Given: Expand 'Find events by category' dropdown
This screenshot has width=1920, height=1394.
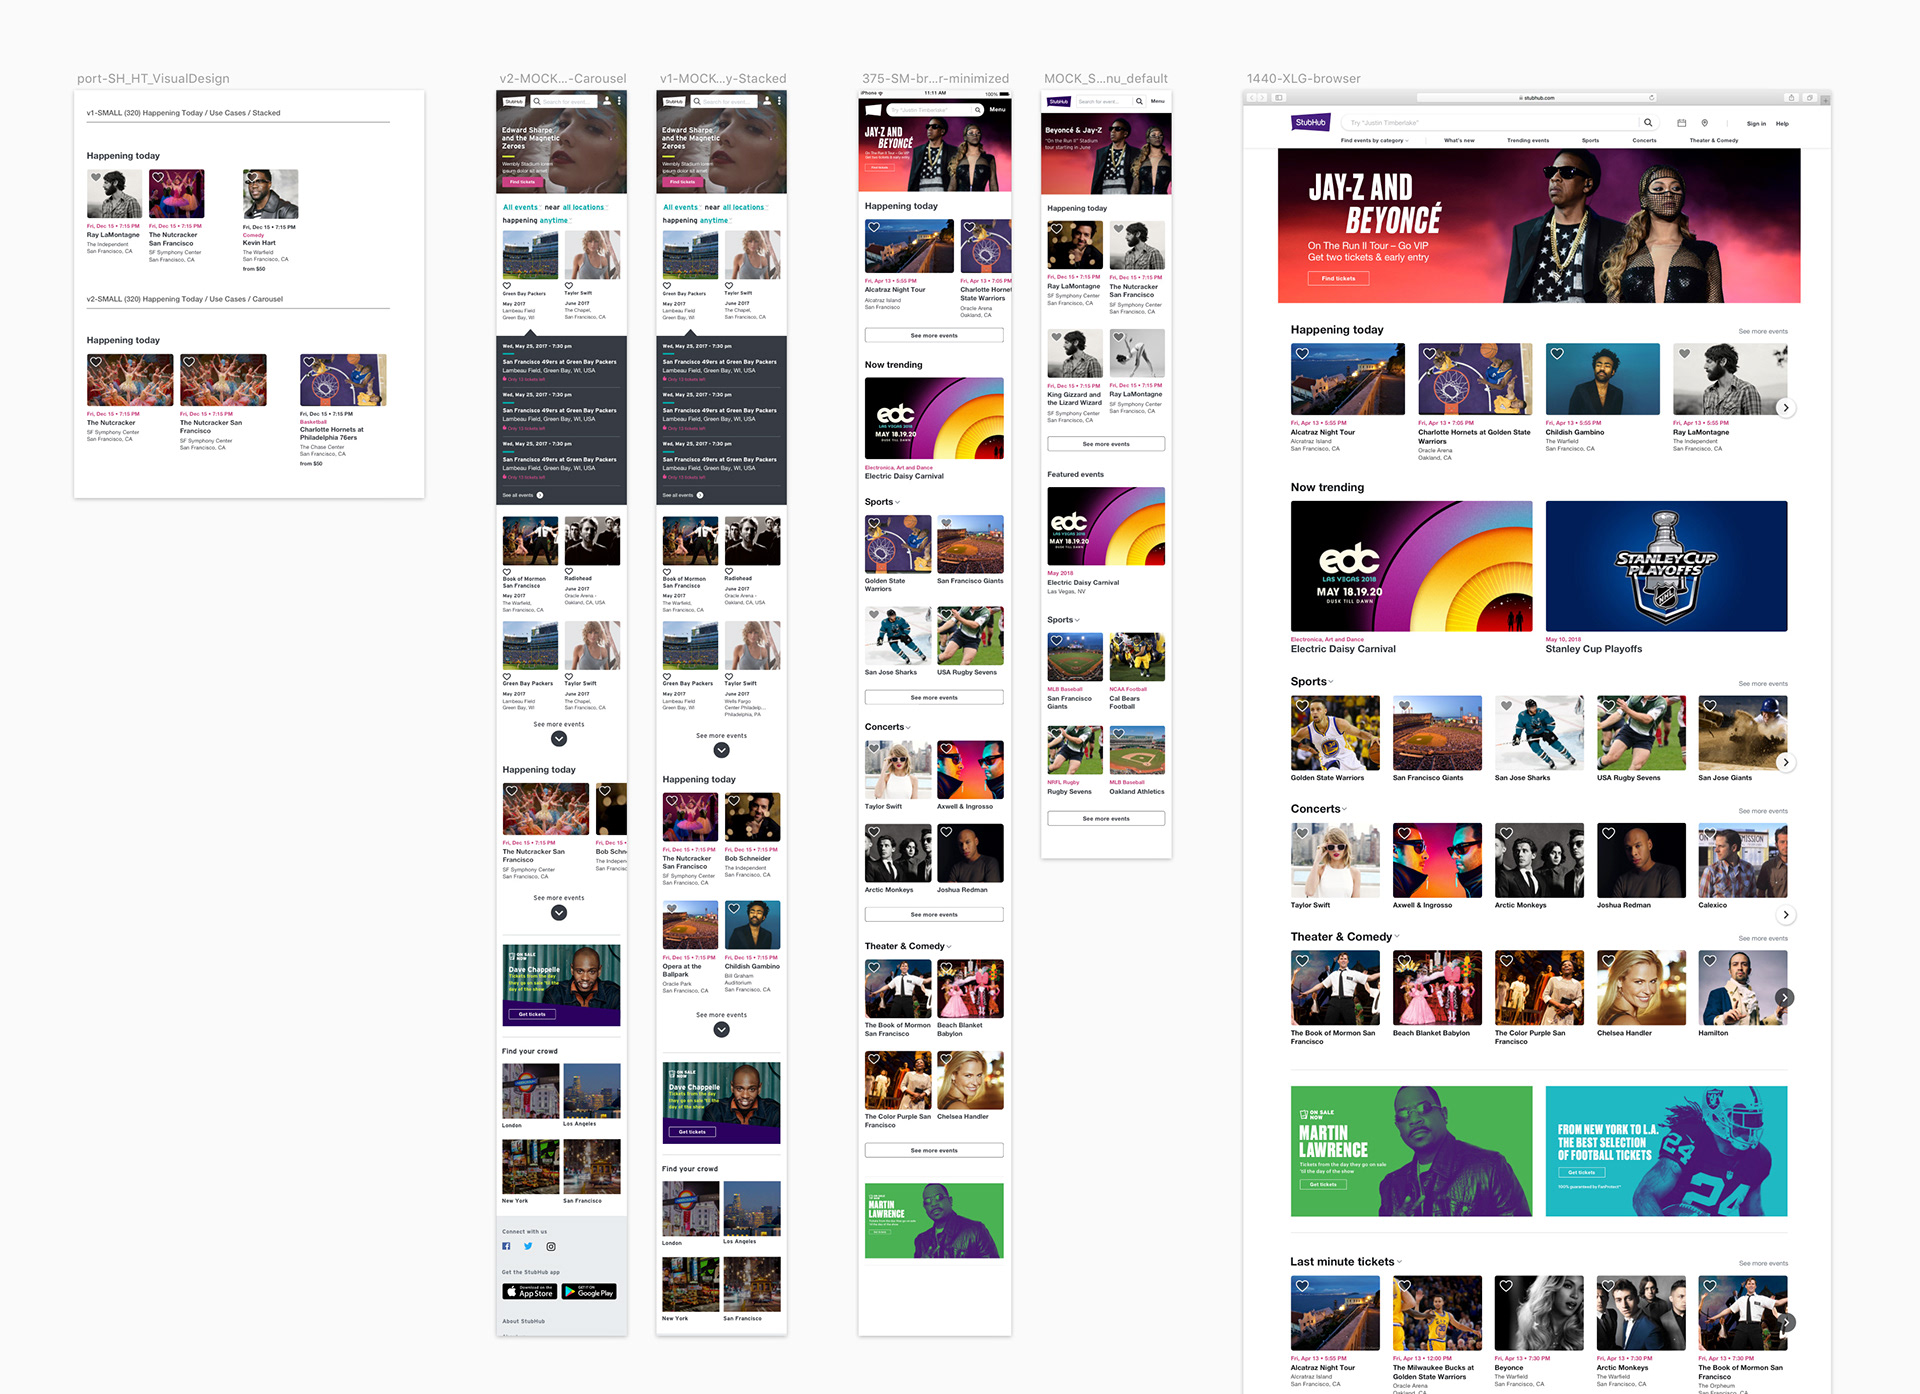Looking at the screenshot, I should tap(1374, 141).
